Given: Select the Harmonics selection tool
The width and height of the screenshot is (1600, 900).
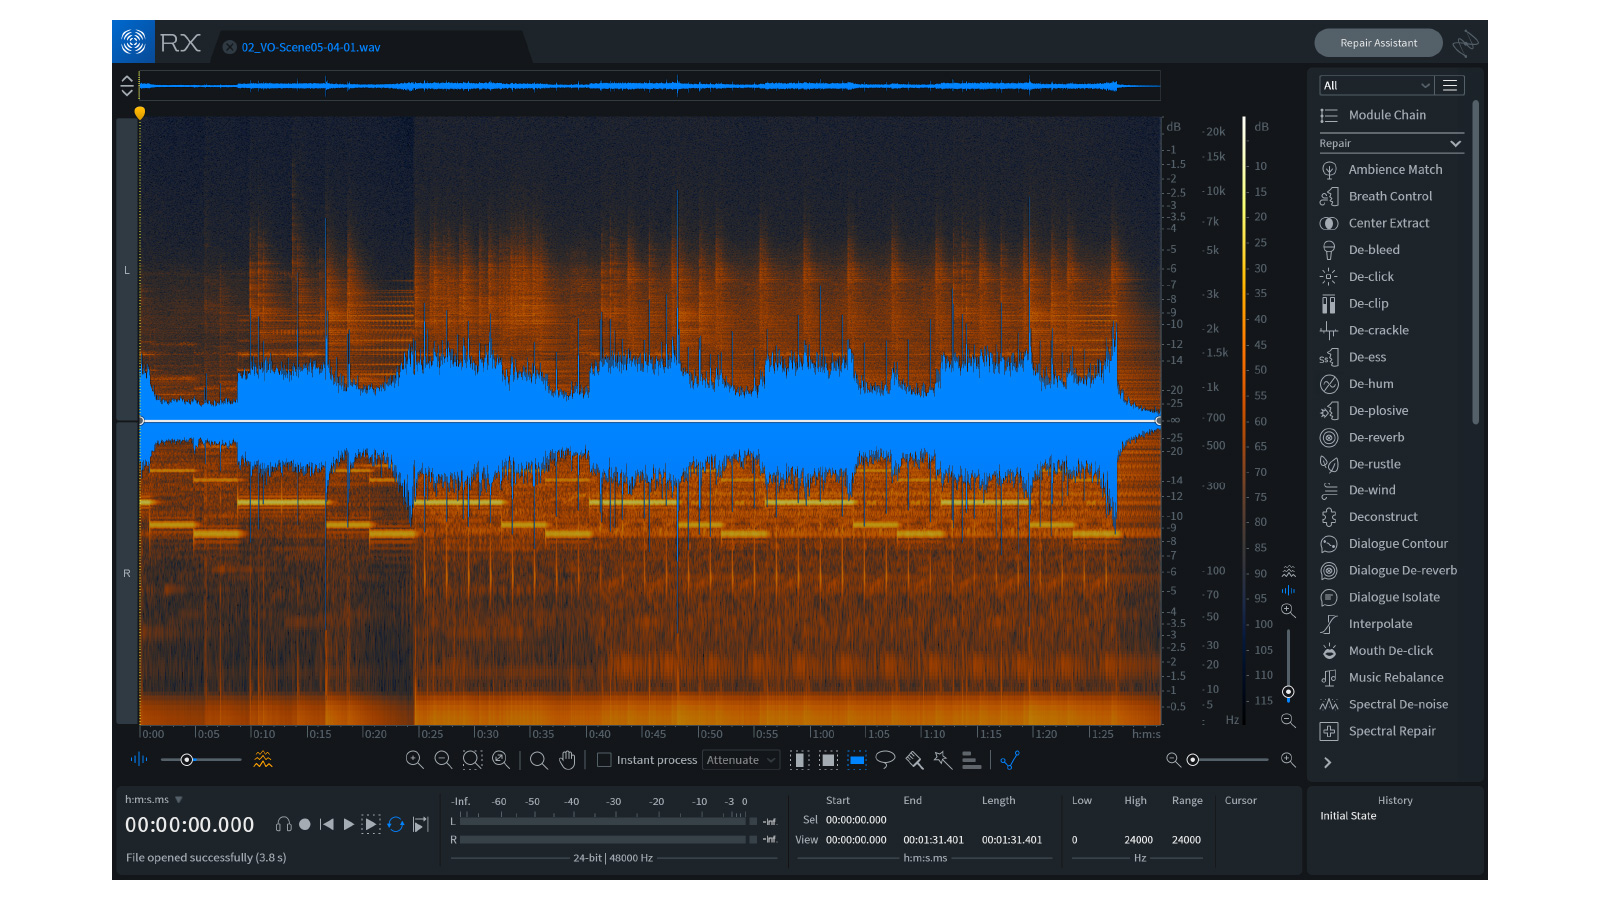Looking at the screenshot, I should [971, 760].
